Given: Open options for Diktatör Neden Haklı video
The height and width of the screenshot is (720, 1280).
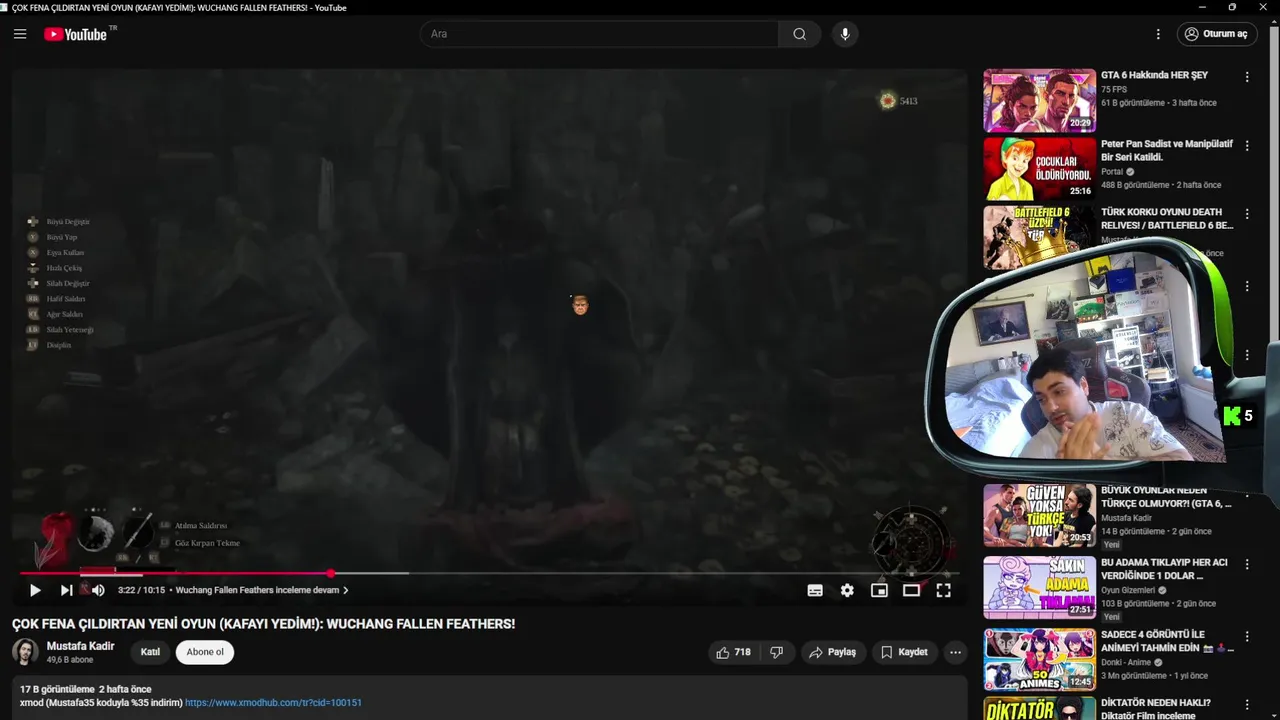Looking at the screenshot, I should click(1247, 705).
